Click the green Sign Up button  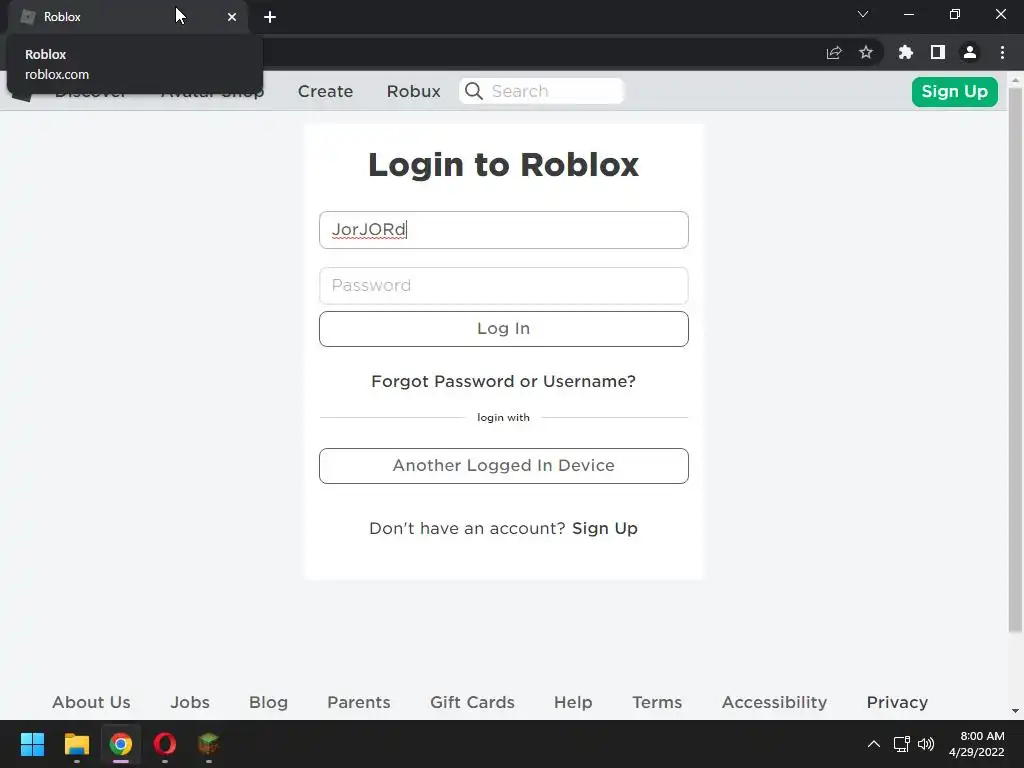[x=954, y=91]
